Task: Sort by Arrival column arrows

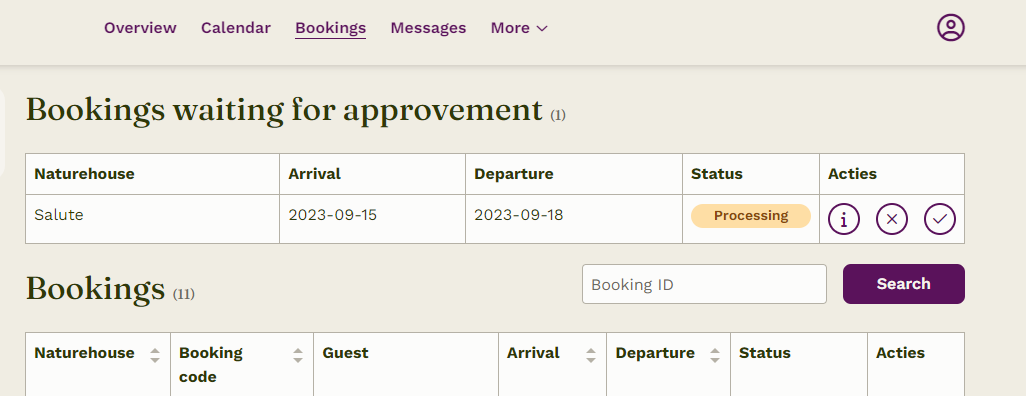Action: 591,355
